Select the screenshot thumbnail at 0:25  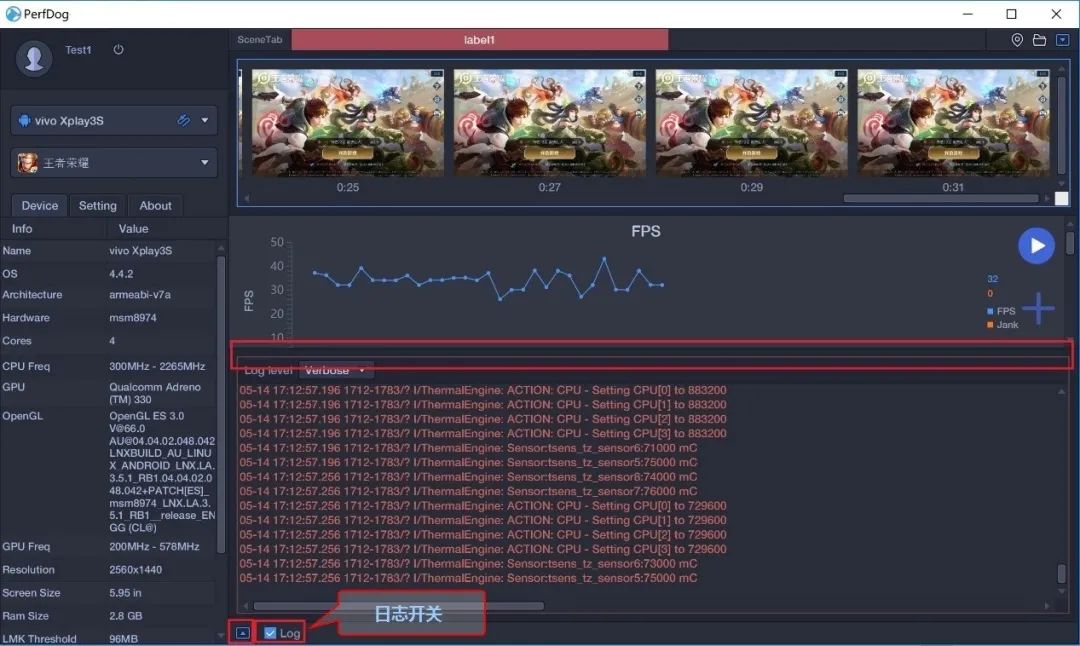point(348,123)
